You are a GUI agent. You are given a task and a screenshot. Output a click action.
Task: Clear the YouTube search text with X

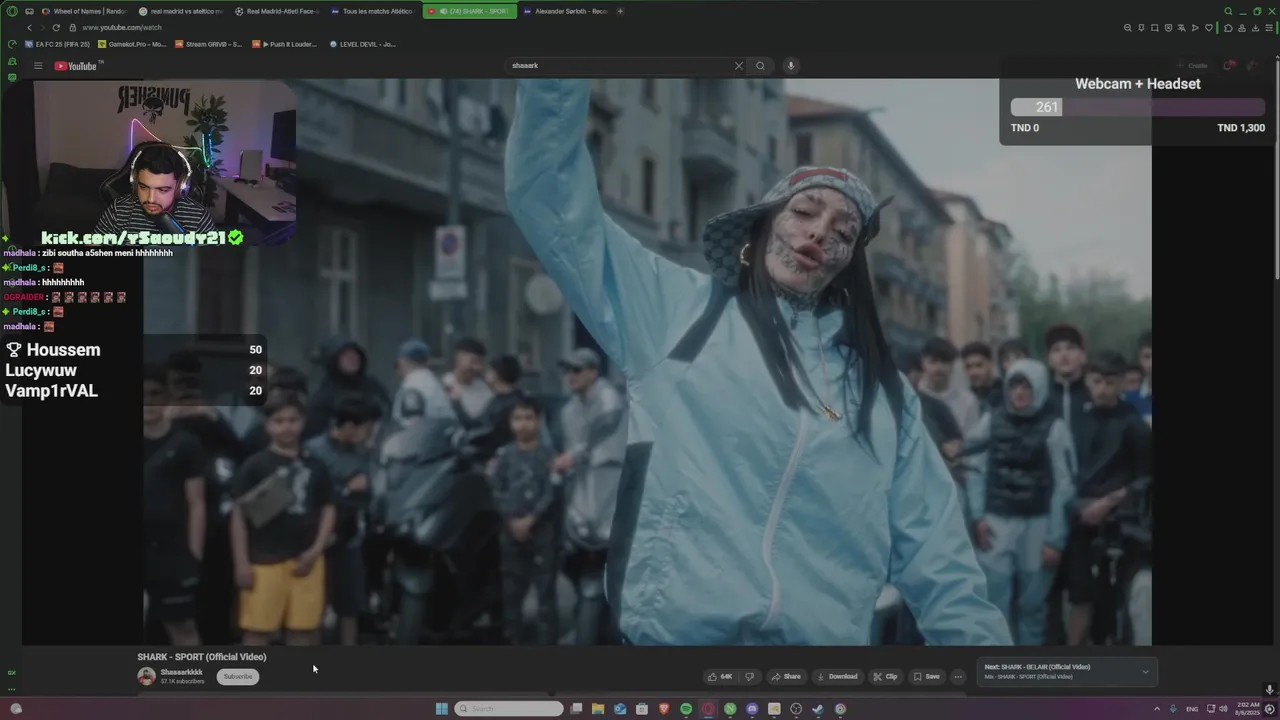(739, 66)
